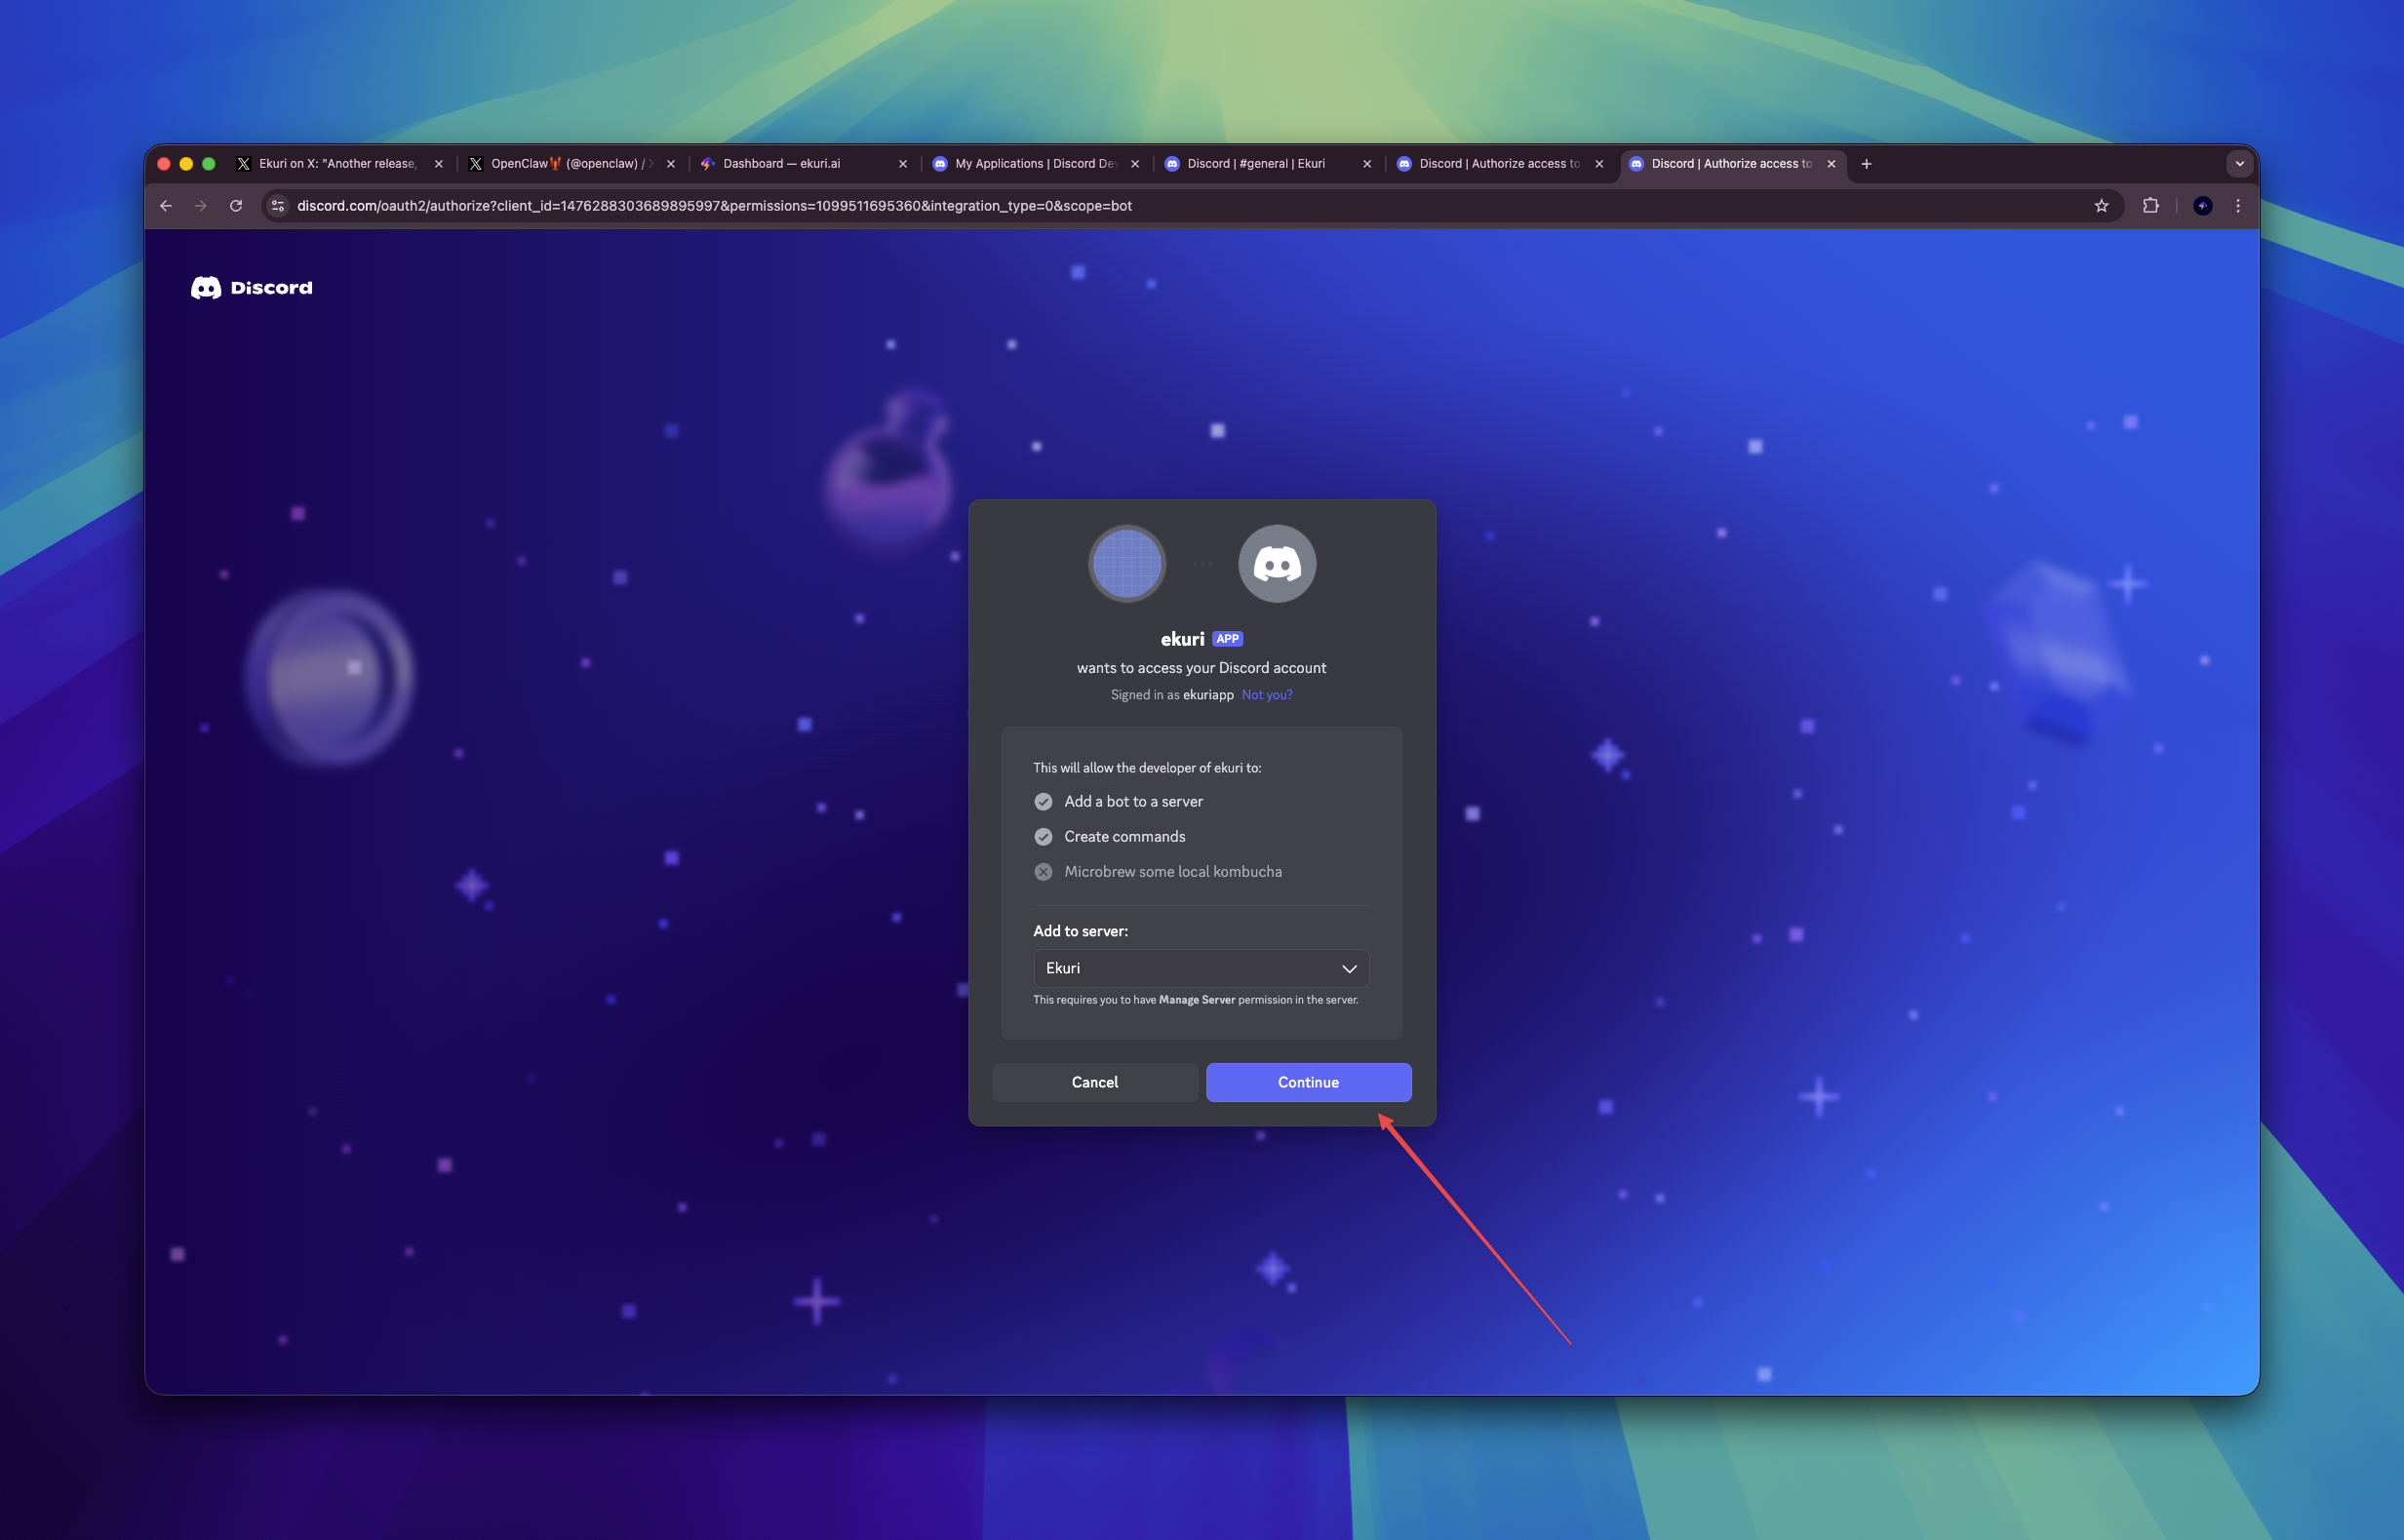Expand the 'Add to server' Ekuri dropdown

click(1201, 968)
